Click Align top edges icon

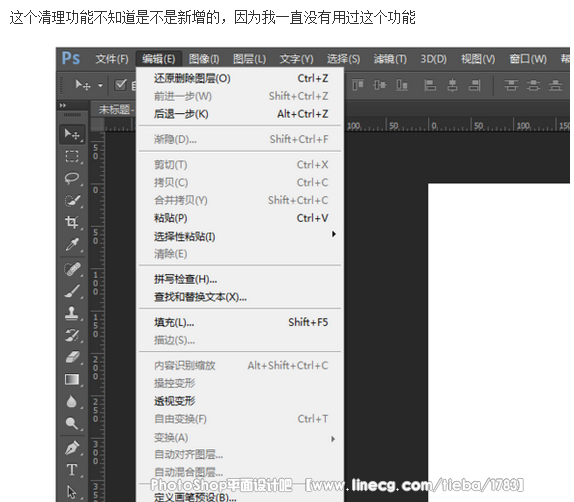click(358, 85)
